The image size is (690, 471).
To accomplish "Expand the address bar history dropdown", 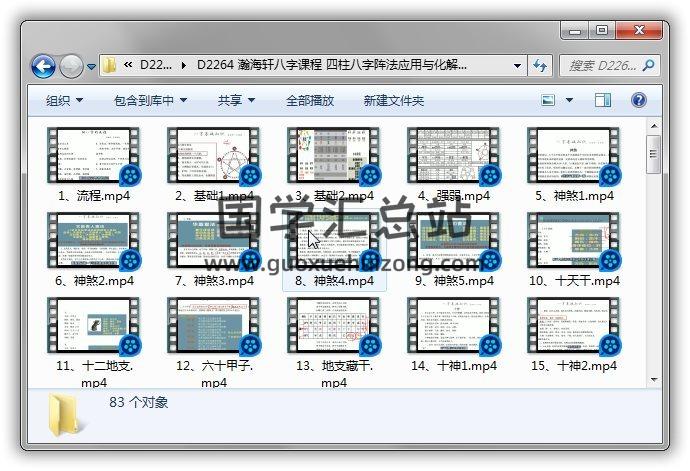I will point(517,66).
